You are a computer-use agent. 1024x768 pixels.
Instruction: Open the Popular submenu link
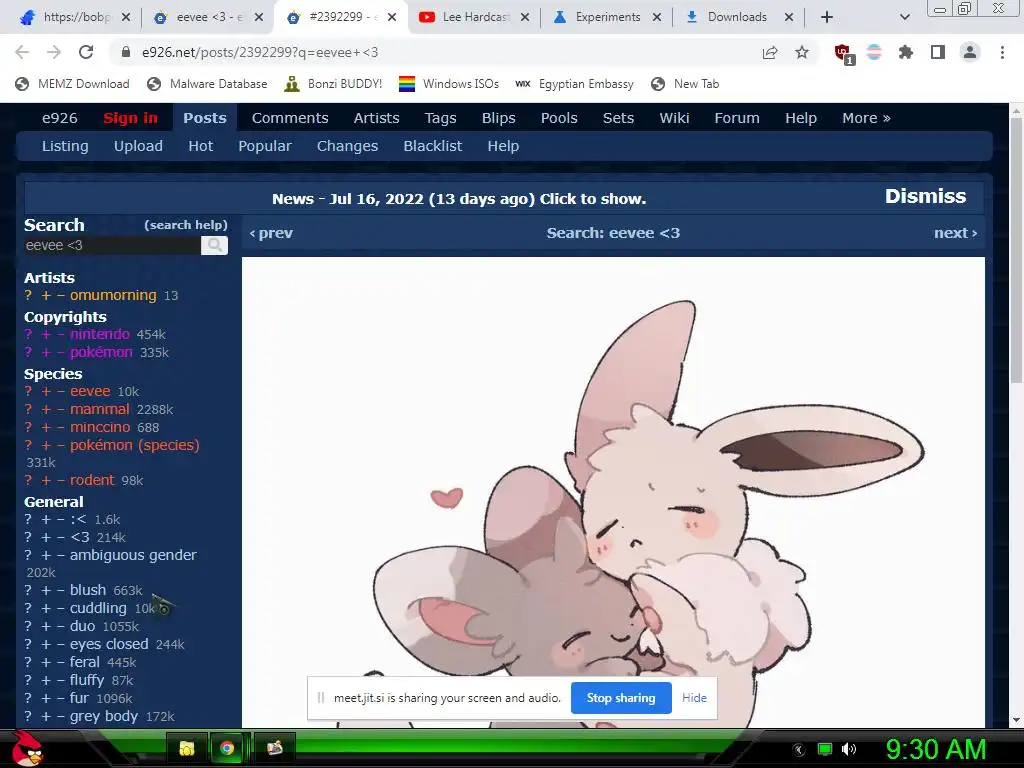click(264, 146)
